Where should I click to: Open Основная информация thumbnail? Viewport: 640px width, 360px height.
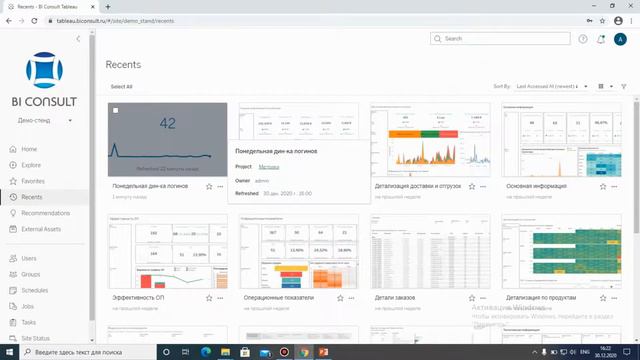click(x=562, y=139)
